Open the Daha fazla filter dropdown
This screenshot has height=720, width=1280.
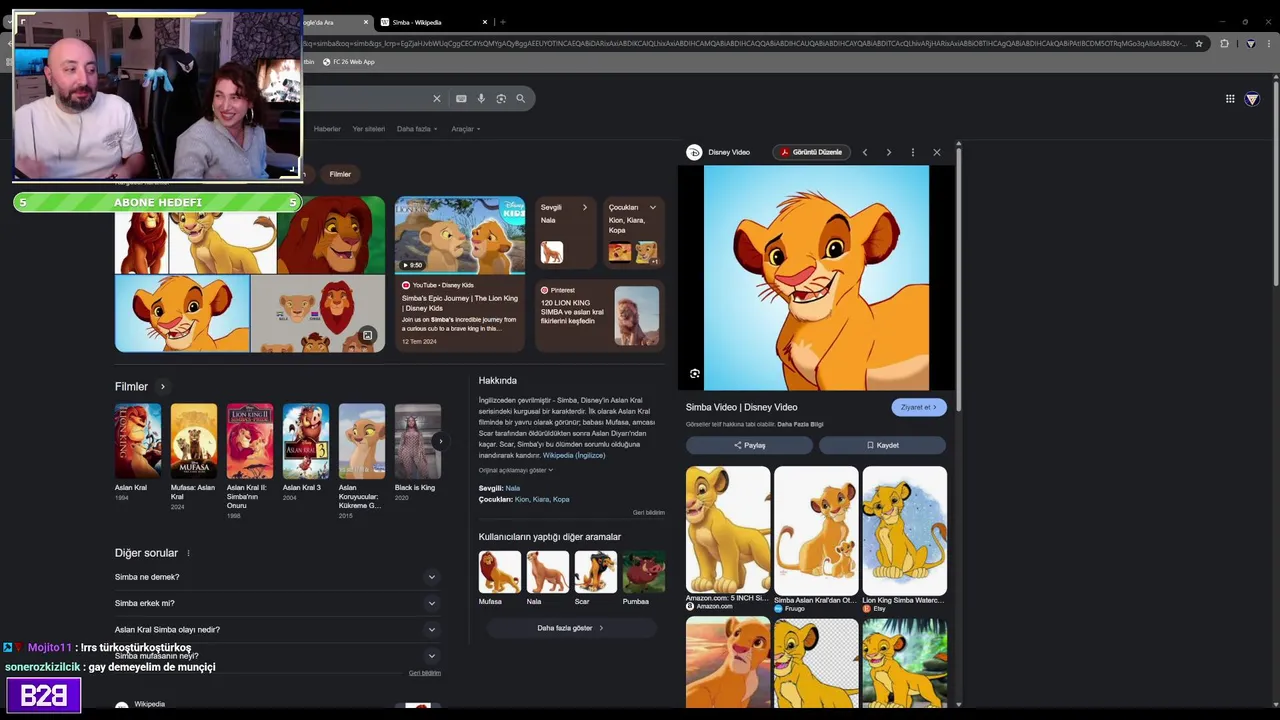pyautogui.click(x=416, y=129)
